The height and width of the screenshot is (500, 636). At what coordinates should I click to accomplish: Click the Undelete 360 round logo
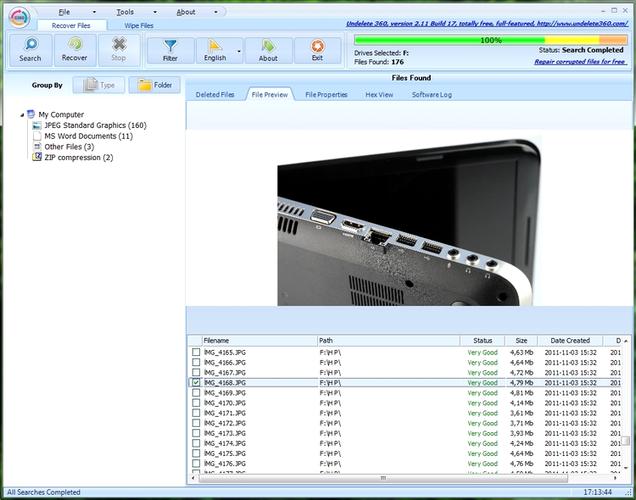19,17
